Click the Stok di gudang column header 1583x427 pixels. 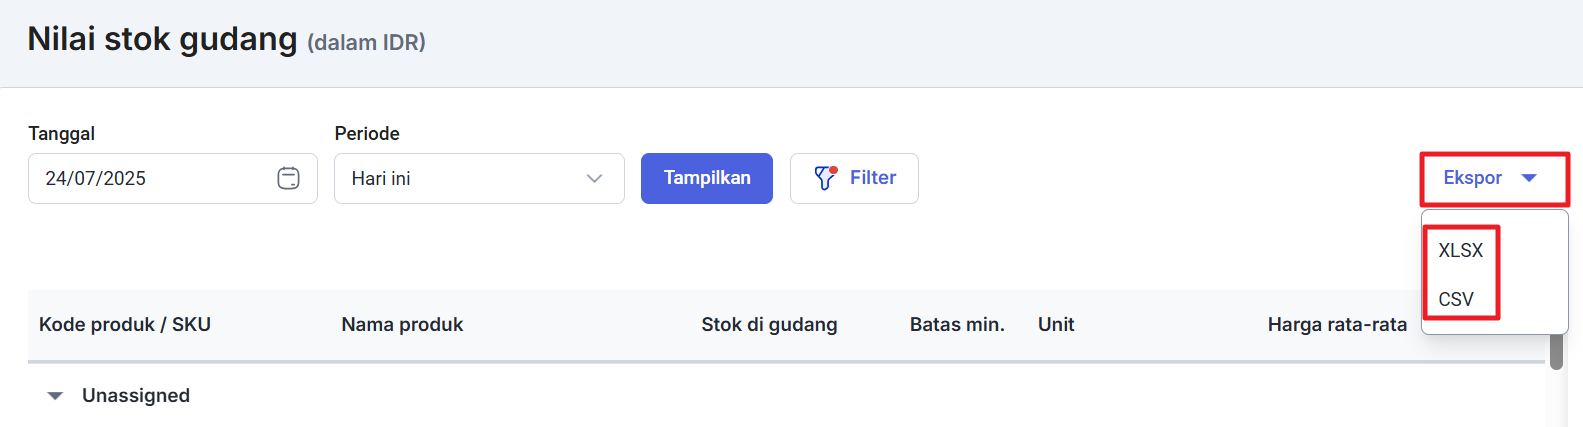click(x=769, y=325)
